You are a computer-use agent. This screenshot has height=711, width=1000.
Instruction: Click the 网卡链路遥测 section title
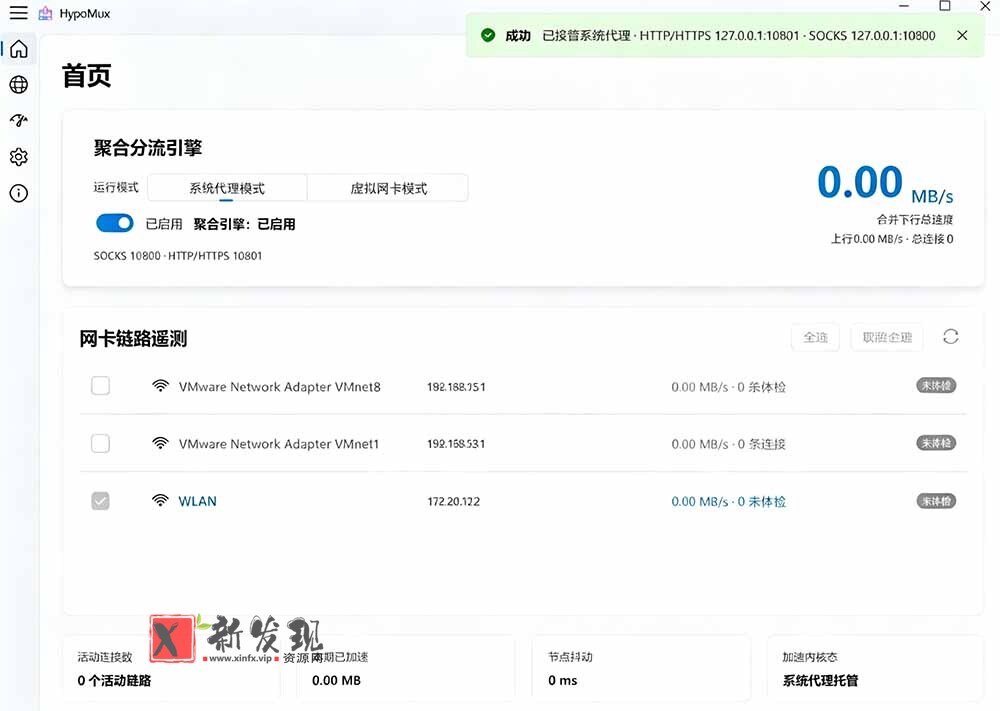point(133,339)
